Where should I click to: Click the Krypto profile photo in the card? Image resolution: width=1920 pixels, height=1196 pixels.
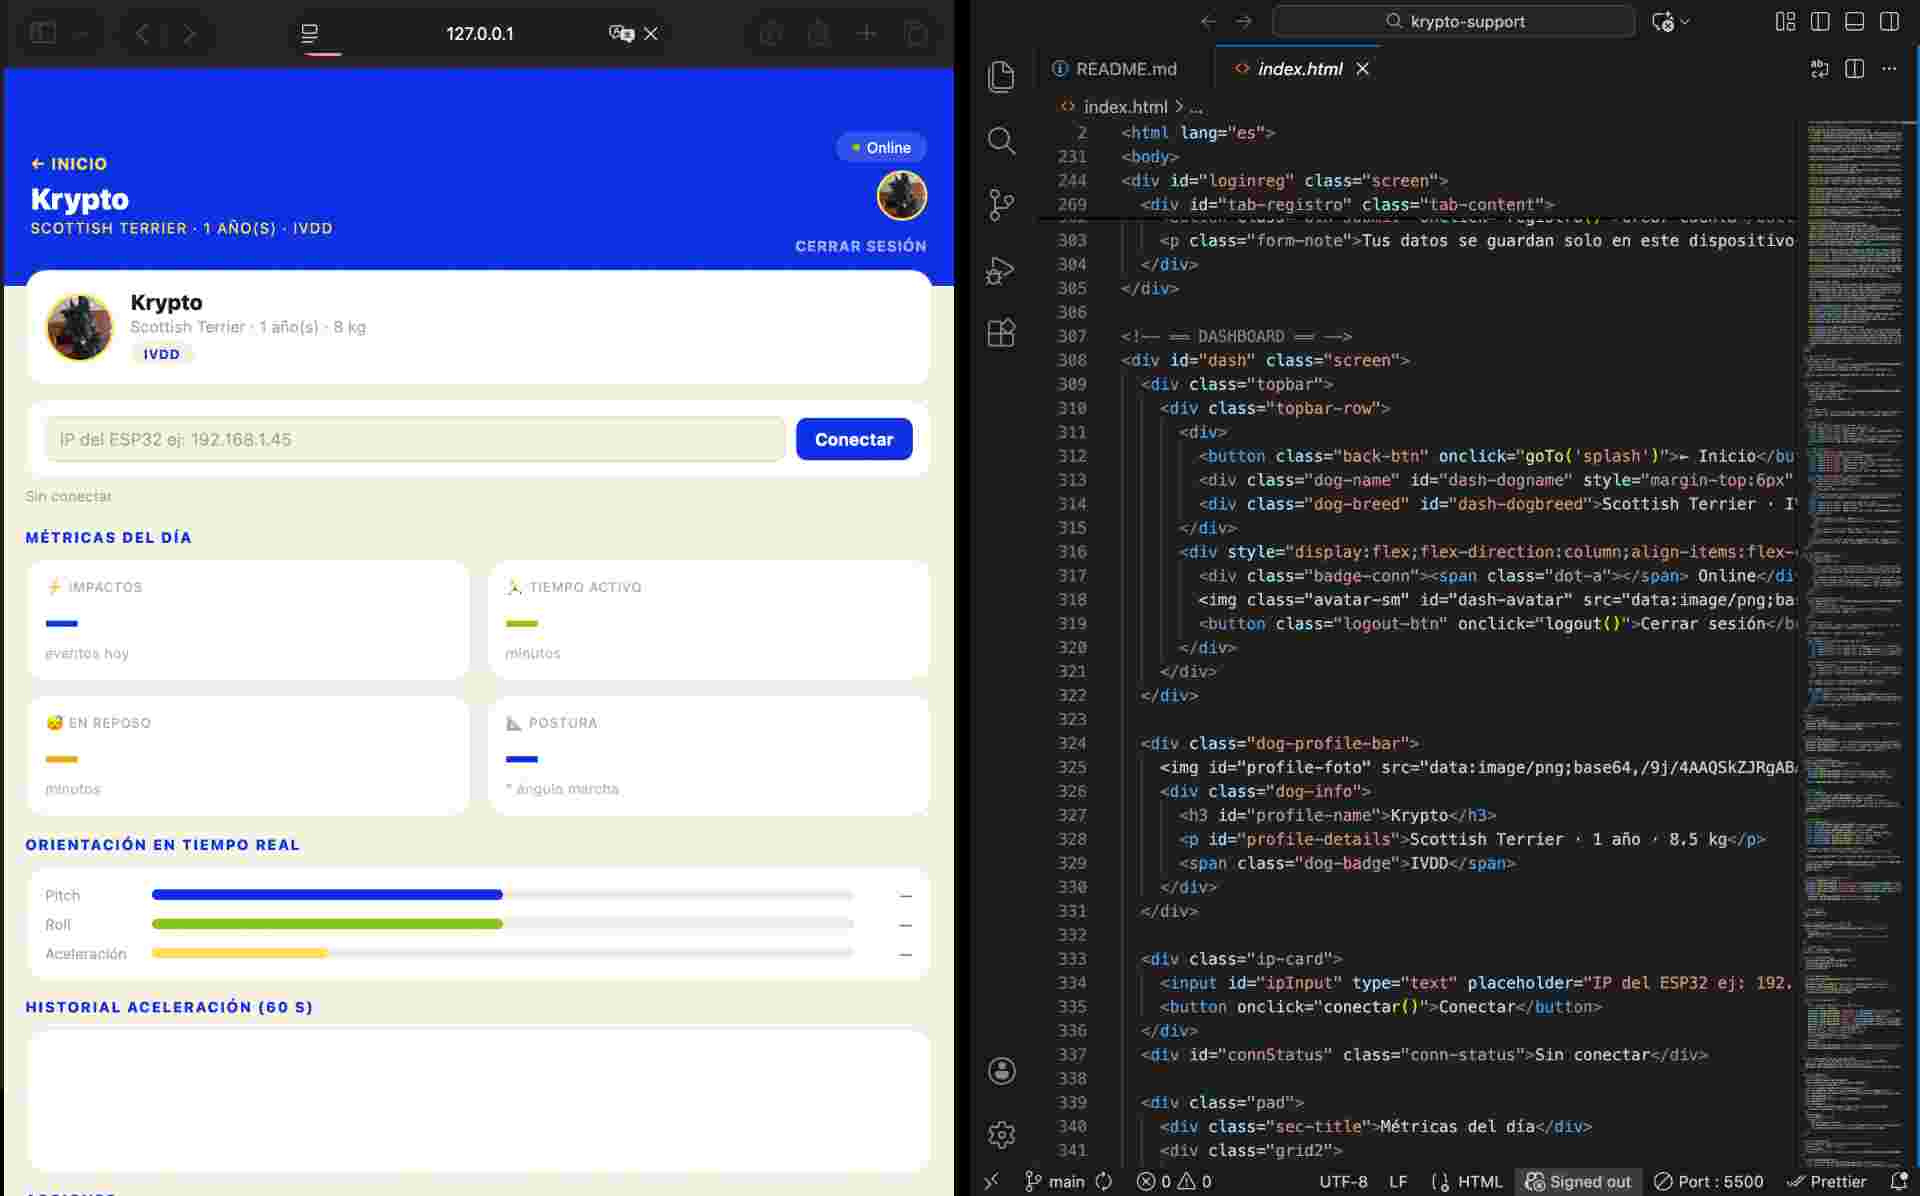tap(80, 327)
